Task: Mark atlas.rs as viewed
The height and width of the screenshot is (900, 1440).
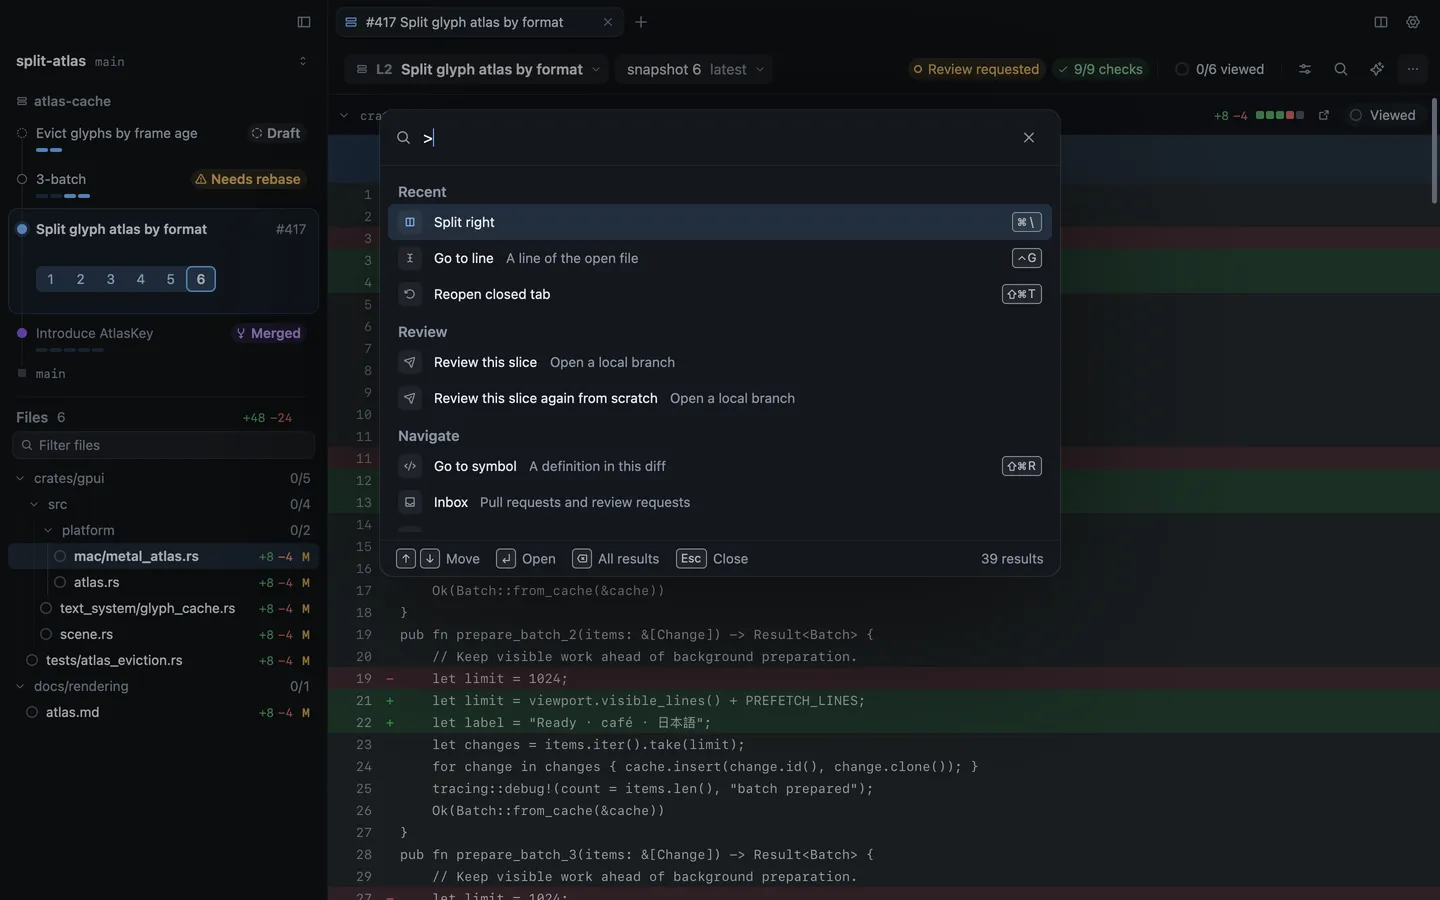Action: pyautogui.click(x=60, y=582)
